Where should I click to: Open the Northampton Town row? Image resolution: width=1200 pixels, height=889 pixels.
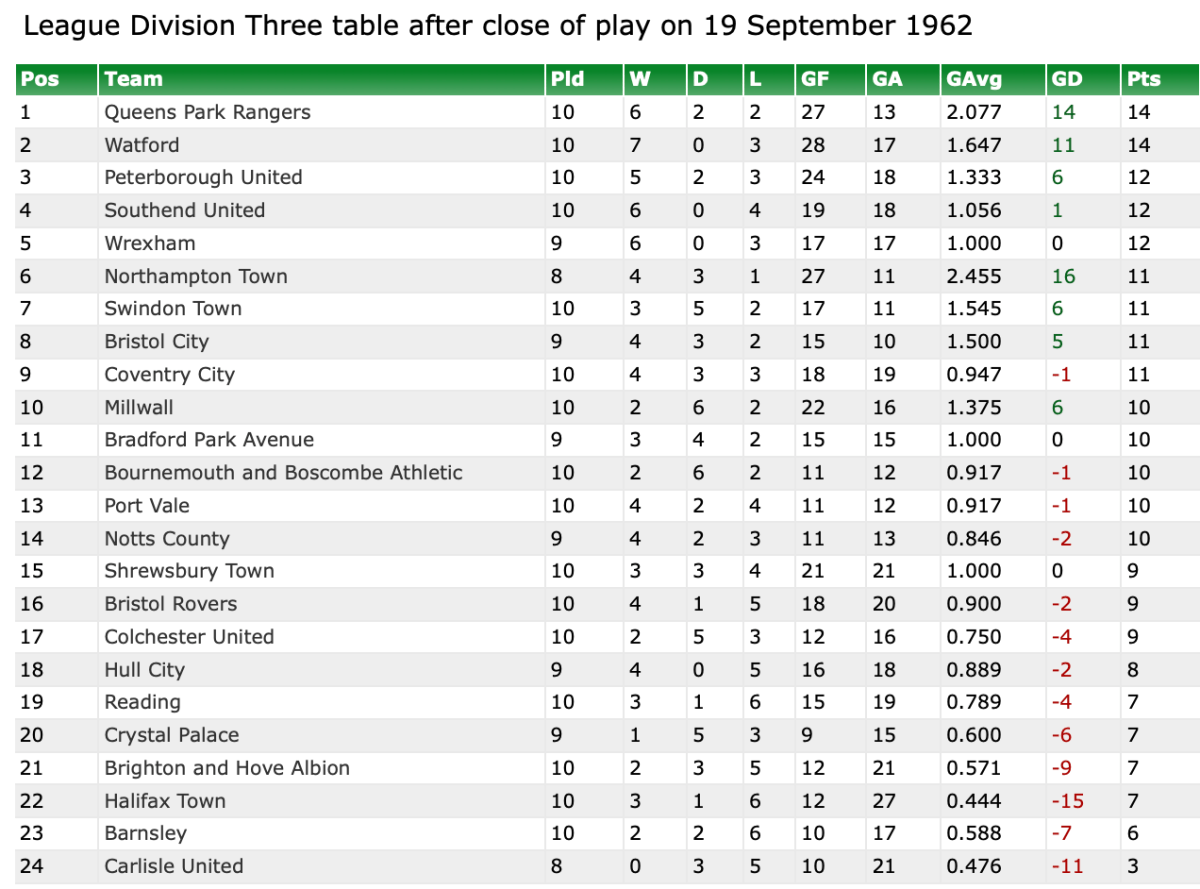pyautogui.click(x=195, y=276)
